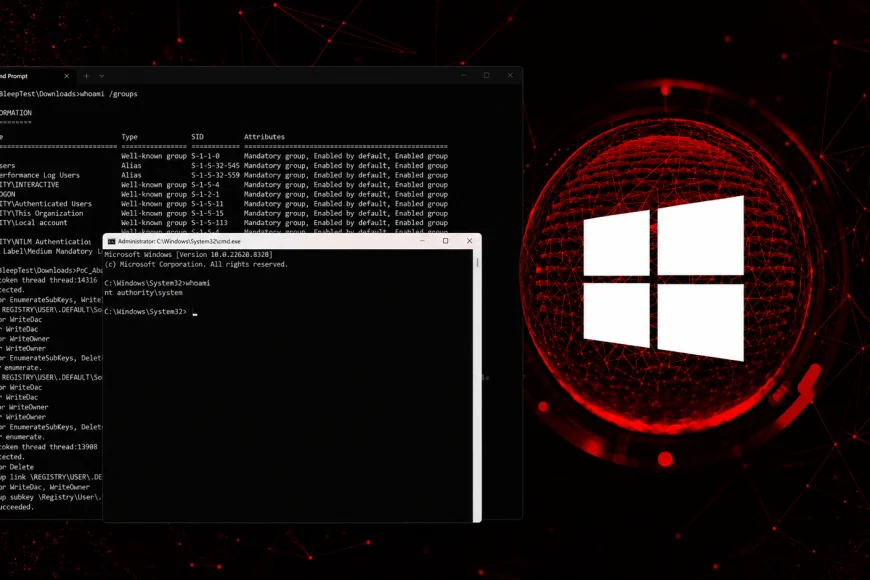Screen dimensions: 870x580
Task: Click the Administrator: C:\Windows\System32\cmd.exe title text
Action: [179, 241]
